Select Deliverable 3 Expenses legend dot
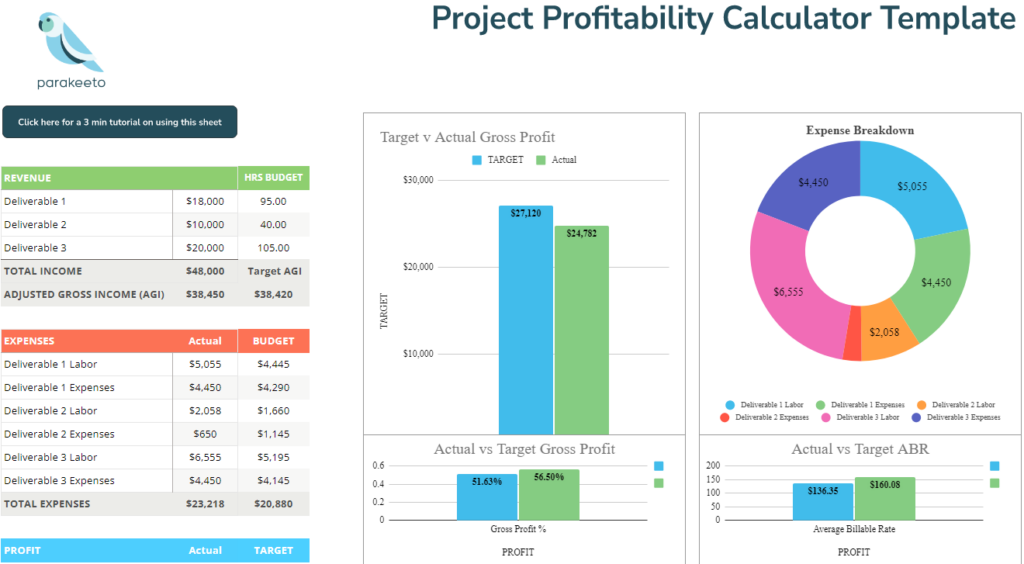This screenshot has height=564, width=1024. 916,417
